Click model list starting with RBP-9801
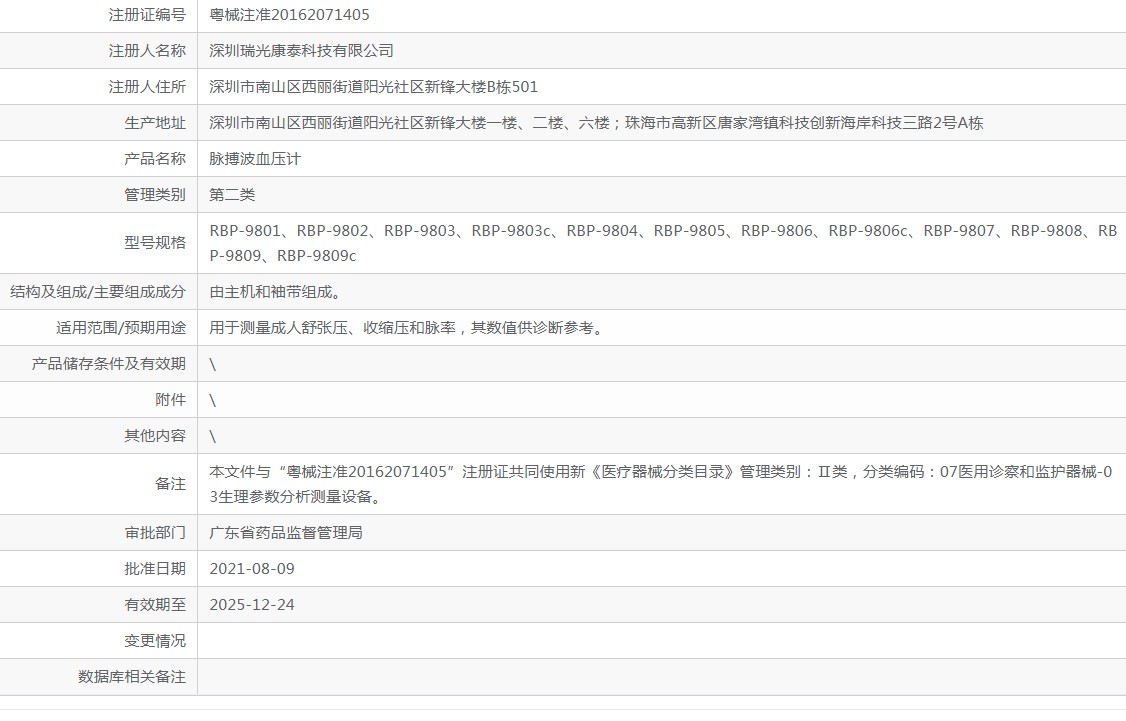This screenshot has width=1126, height=721. click(664, 243)
